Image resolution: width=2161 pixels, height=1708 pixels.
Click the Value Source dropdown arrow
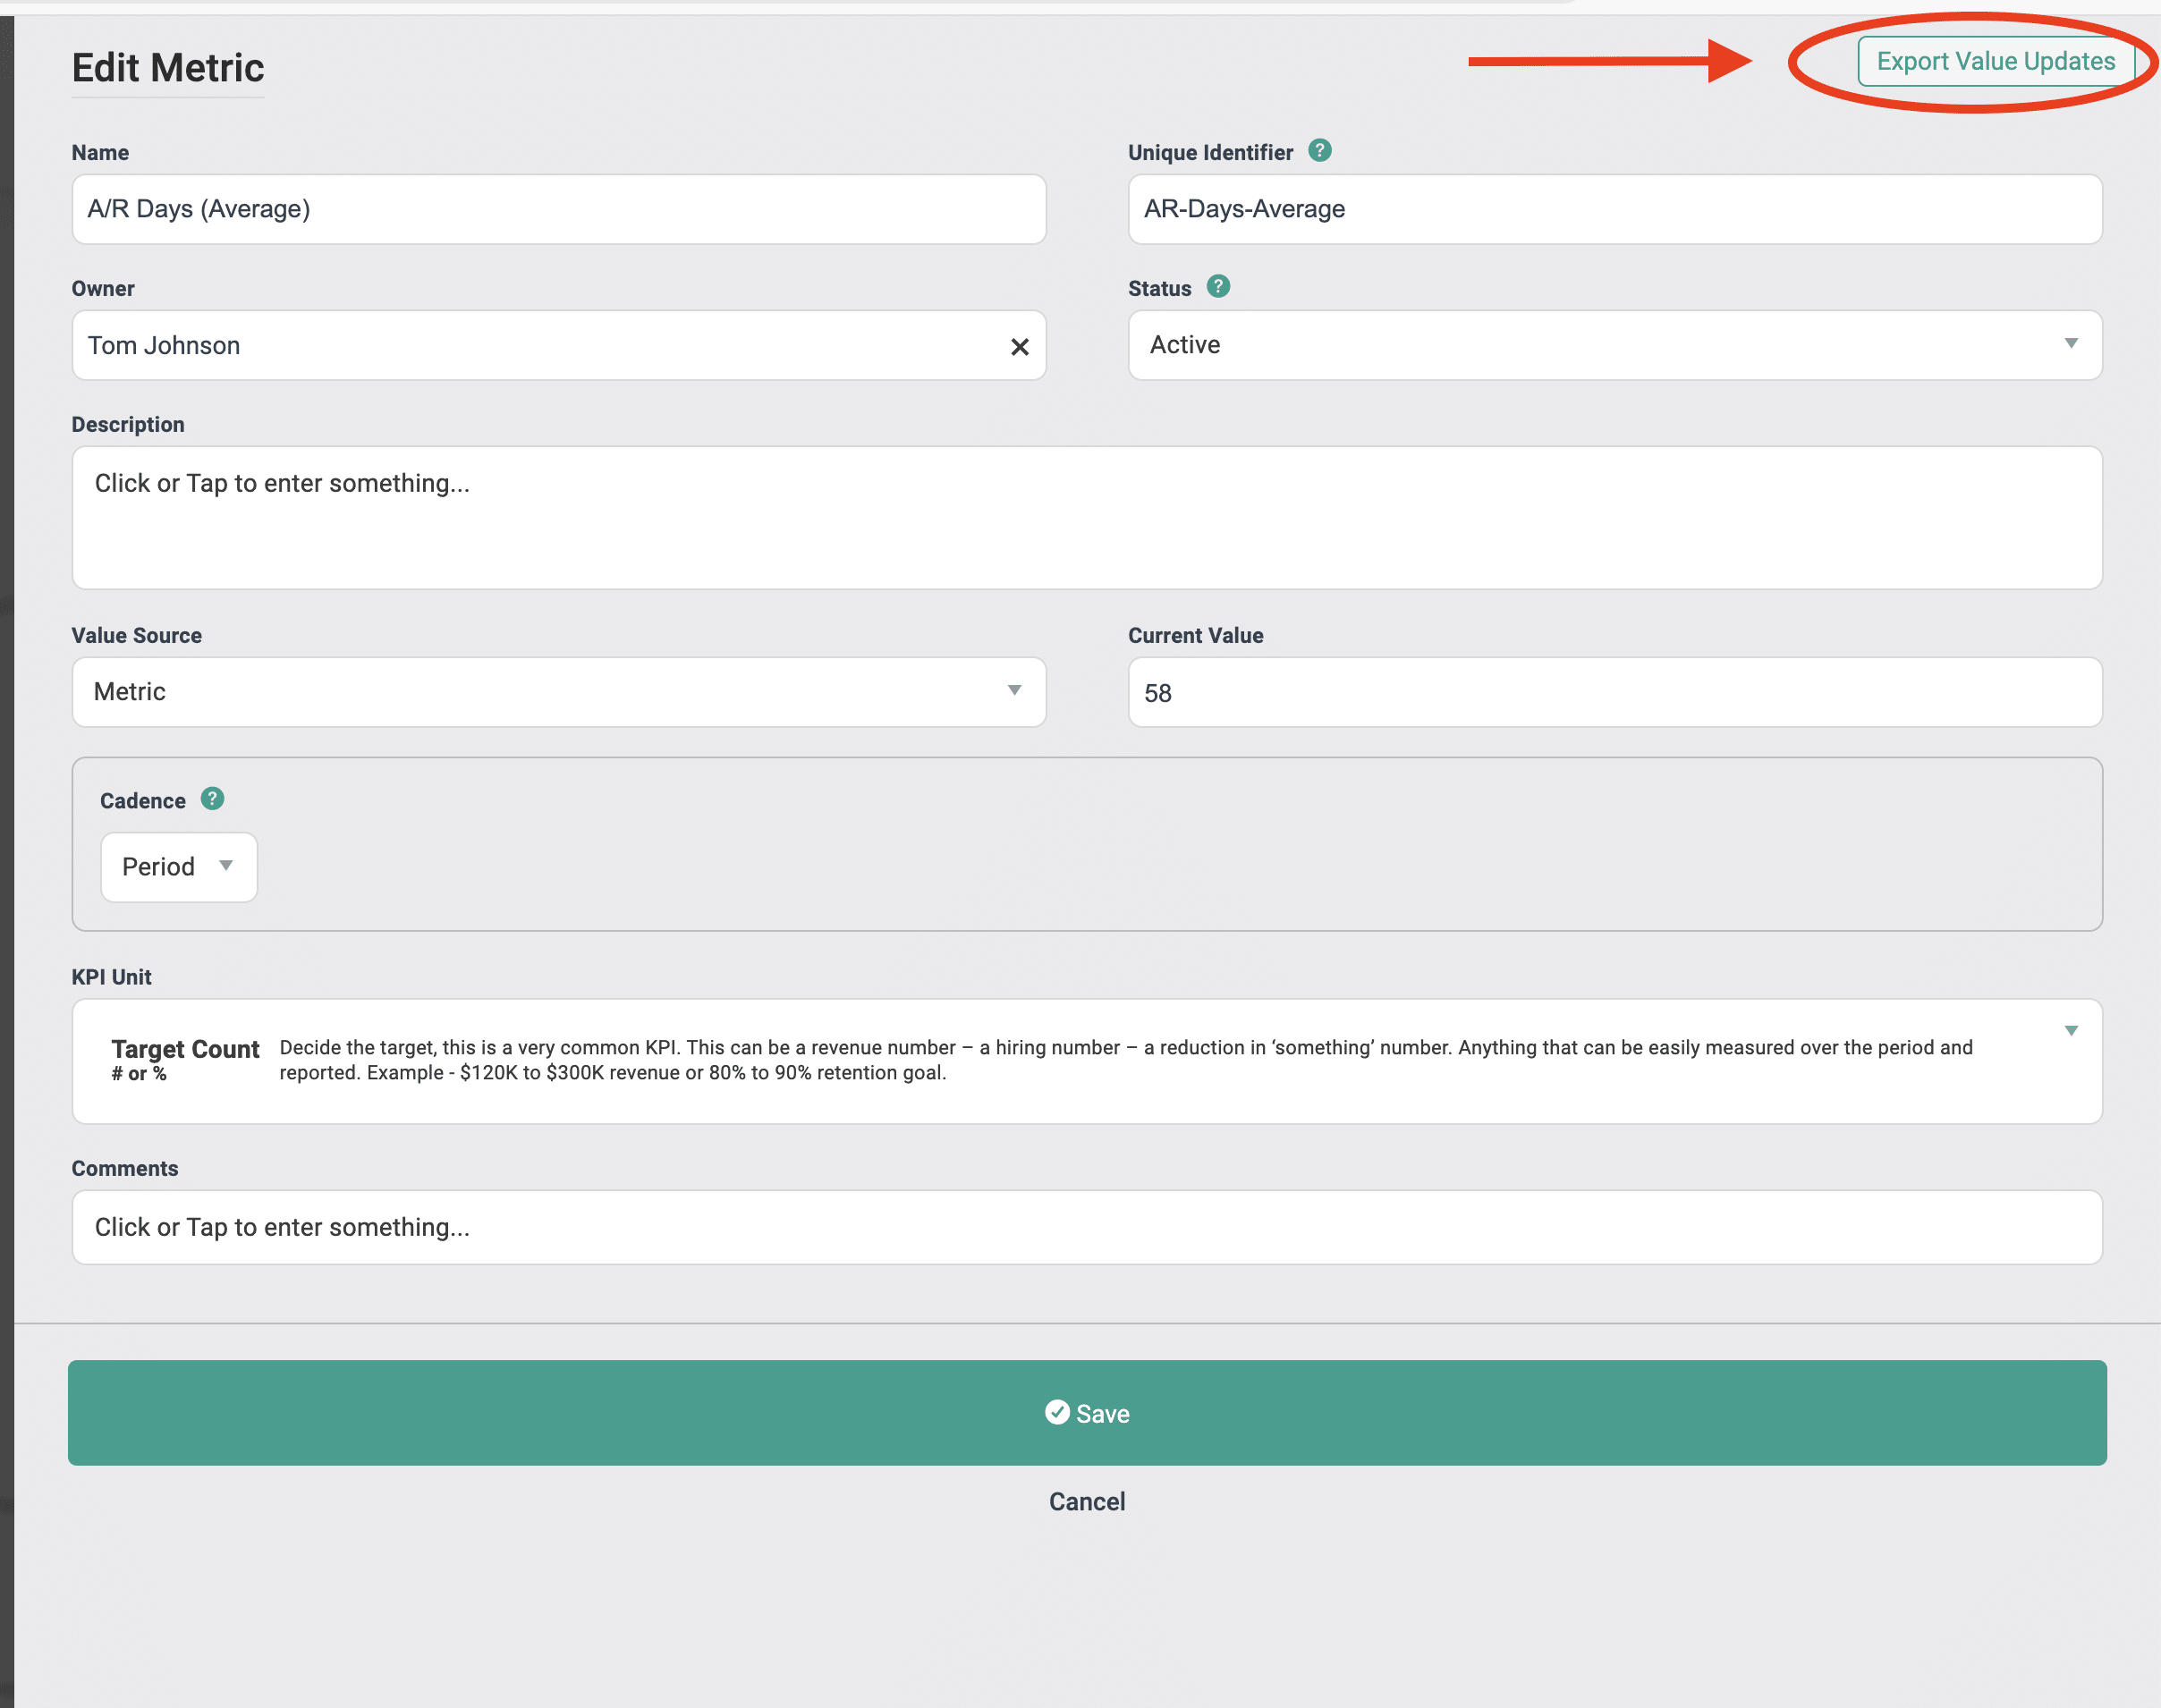(x=1014, y=691)
